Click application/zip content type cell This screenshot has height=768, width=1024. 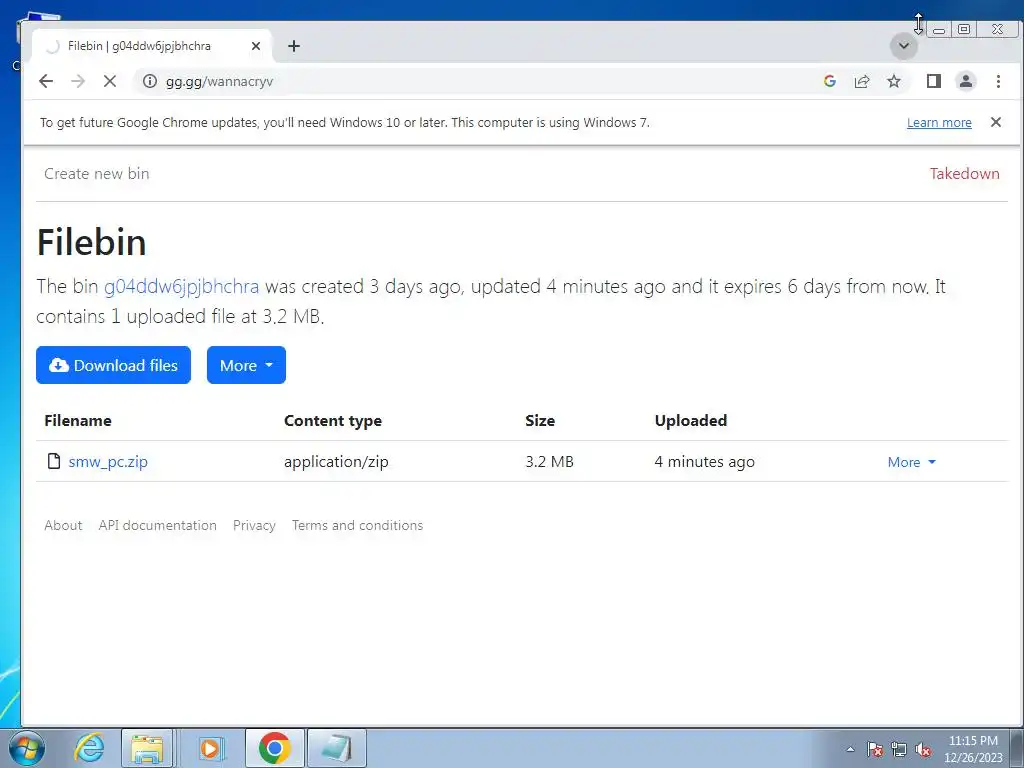coord(336,462)
